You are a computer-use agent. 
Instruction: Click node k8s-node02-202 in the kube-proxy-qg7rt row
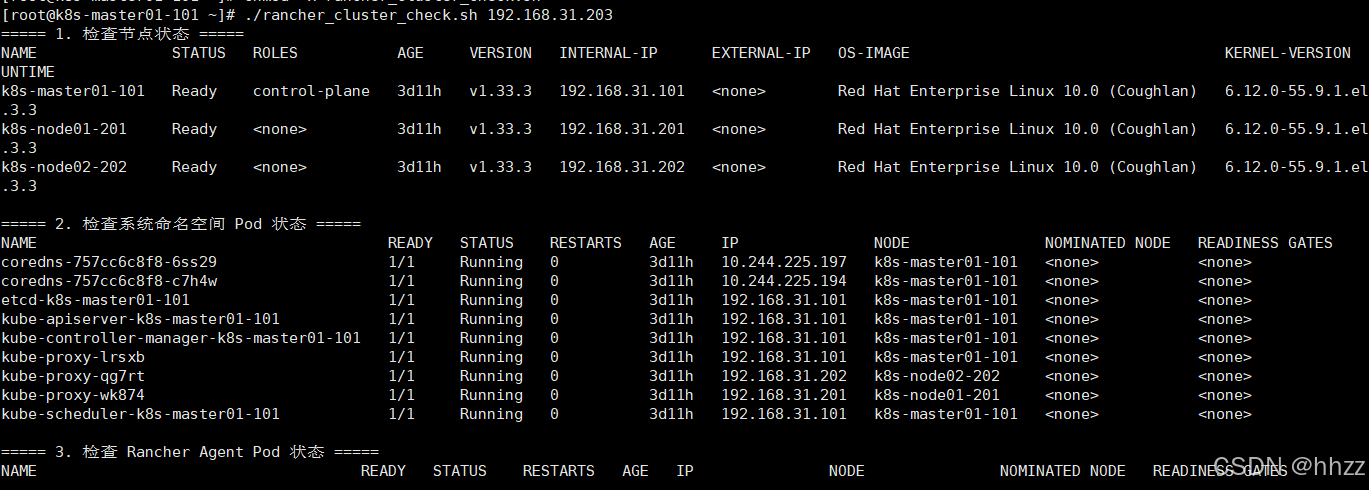click(937, 376)
